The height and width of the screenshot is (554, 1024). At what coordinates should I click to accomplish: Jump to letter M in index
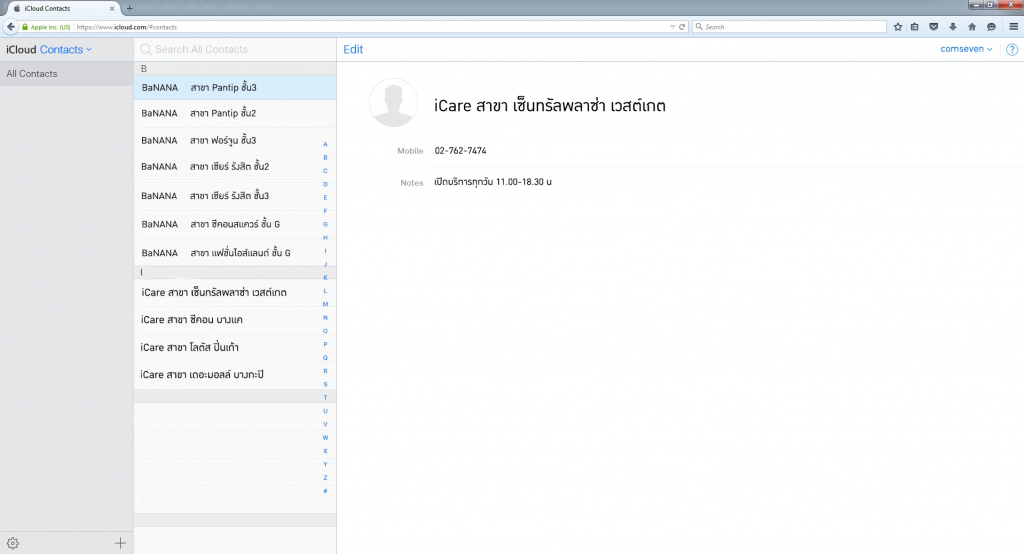click(325, 304)
